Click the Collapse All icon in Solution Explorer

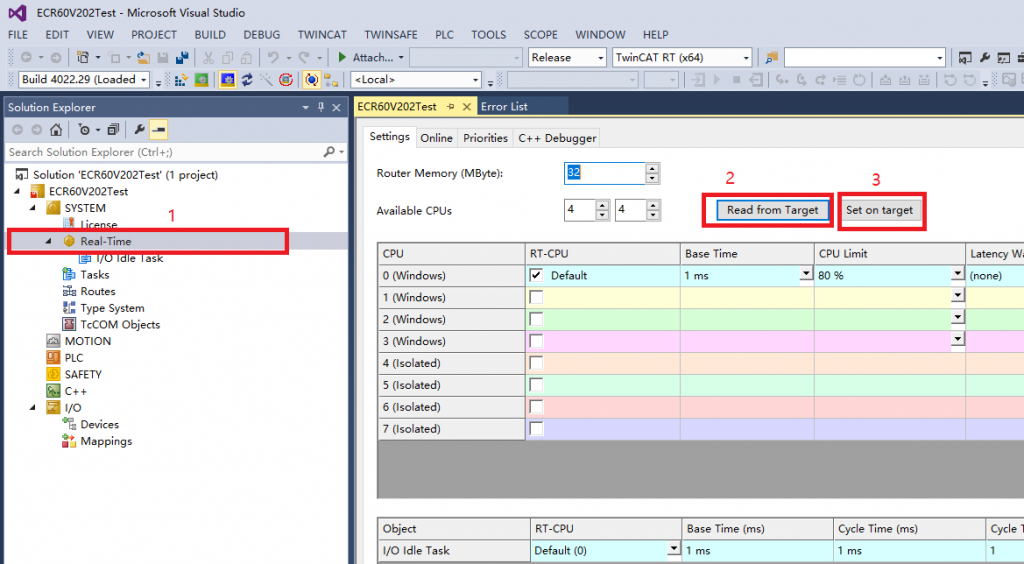point(113,129)
